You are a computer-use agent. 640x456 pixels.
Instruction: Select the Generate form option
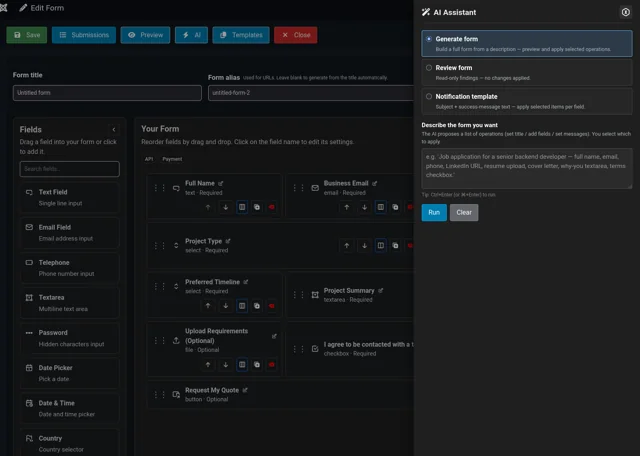527,43
